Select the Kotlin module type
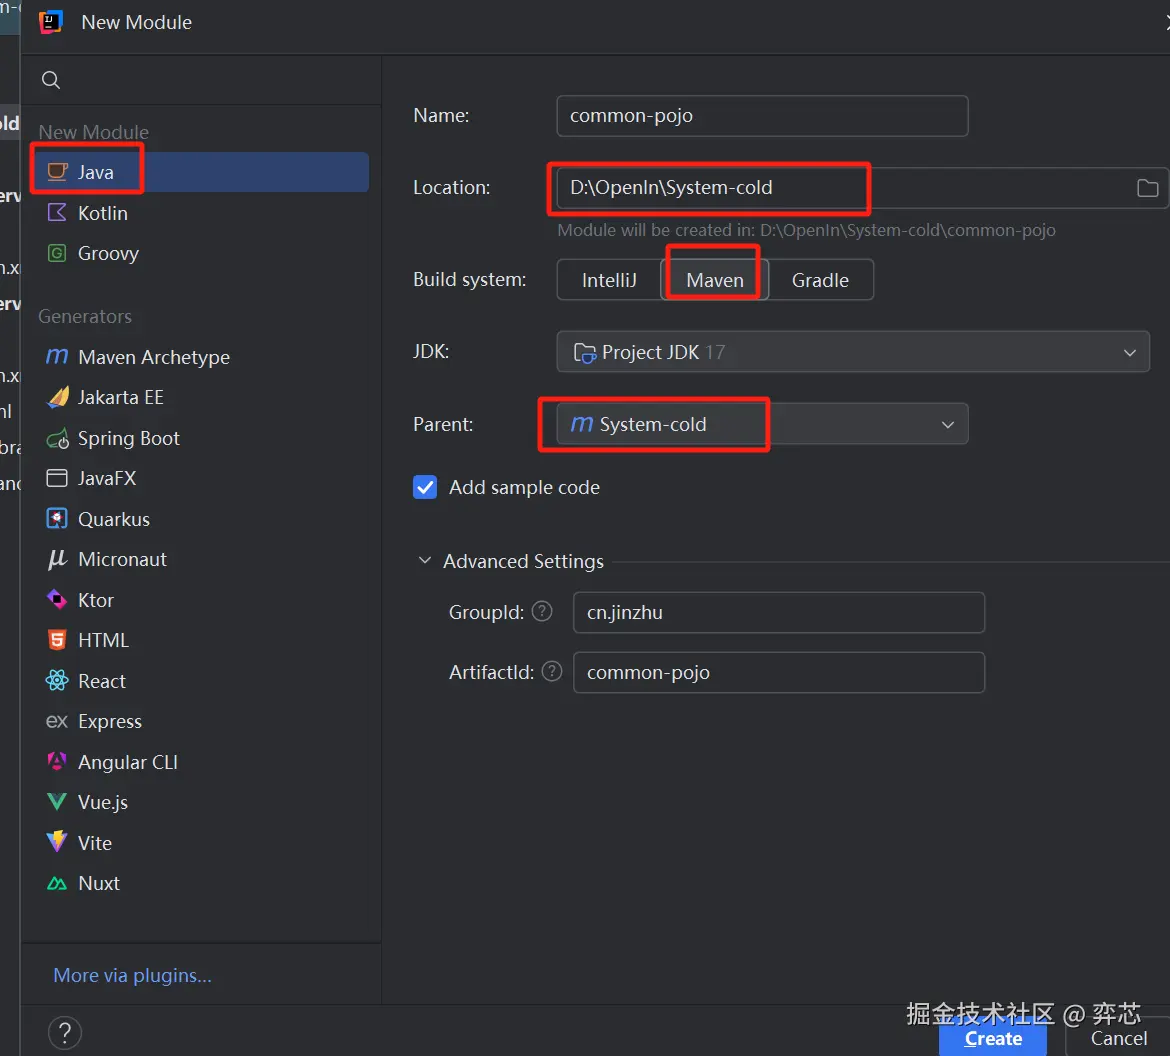This screenshot has width=1170, height=1056. click(x=203, y=213)
